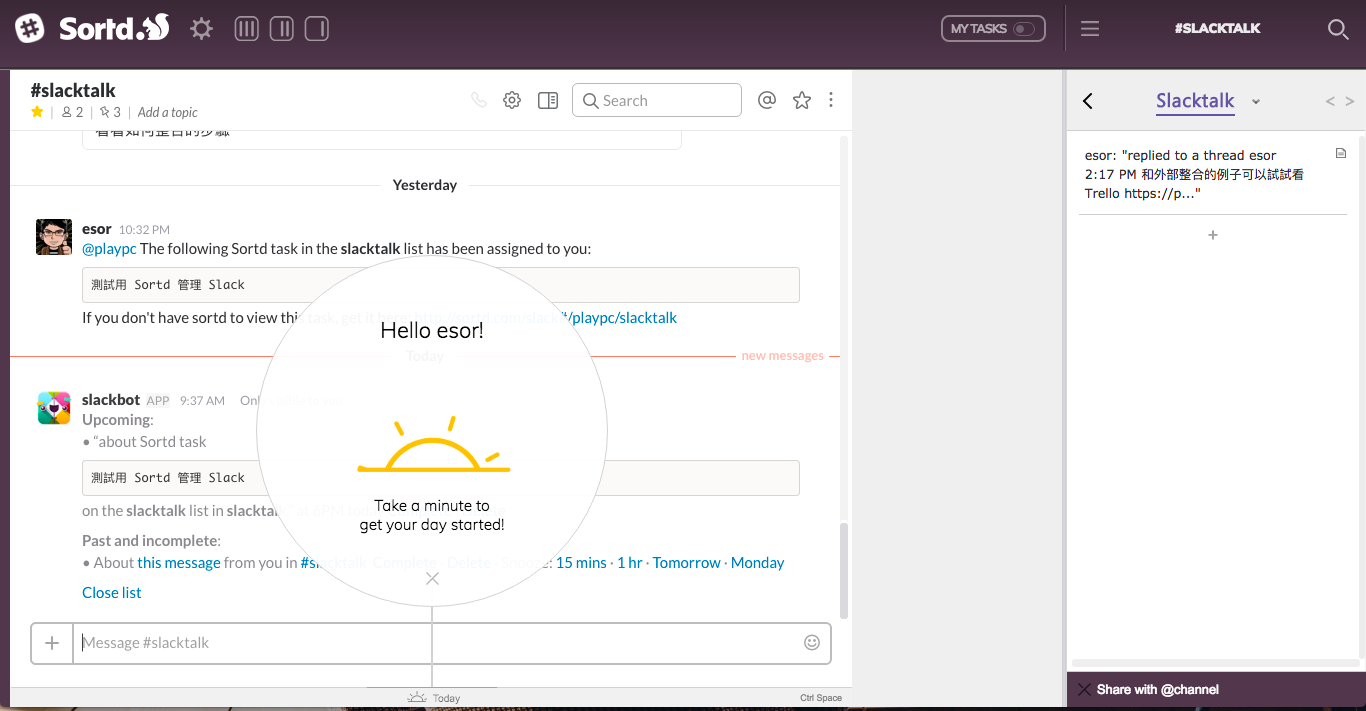Click the plus attach button by message box
The image size is (1366, 711).
(52, 643)
